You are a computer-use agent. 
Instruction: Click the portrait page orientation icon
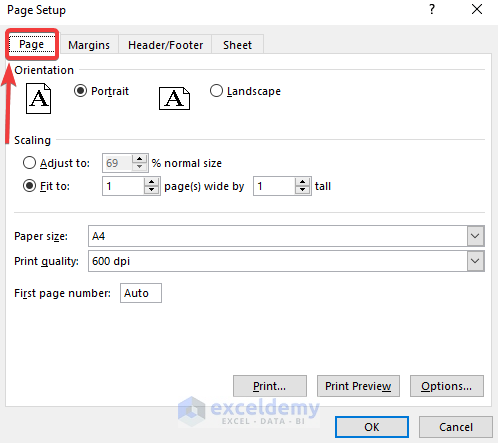pyautogui.click(x=39, y=98)
